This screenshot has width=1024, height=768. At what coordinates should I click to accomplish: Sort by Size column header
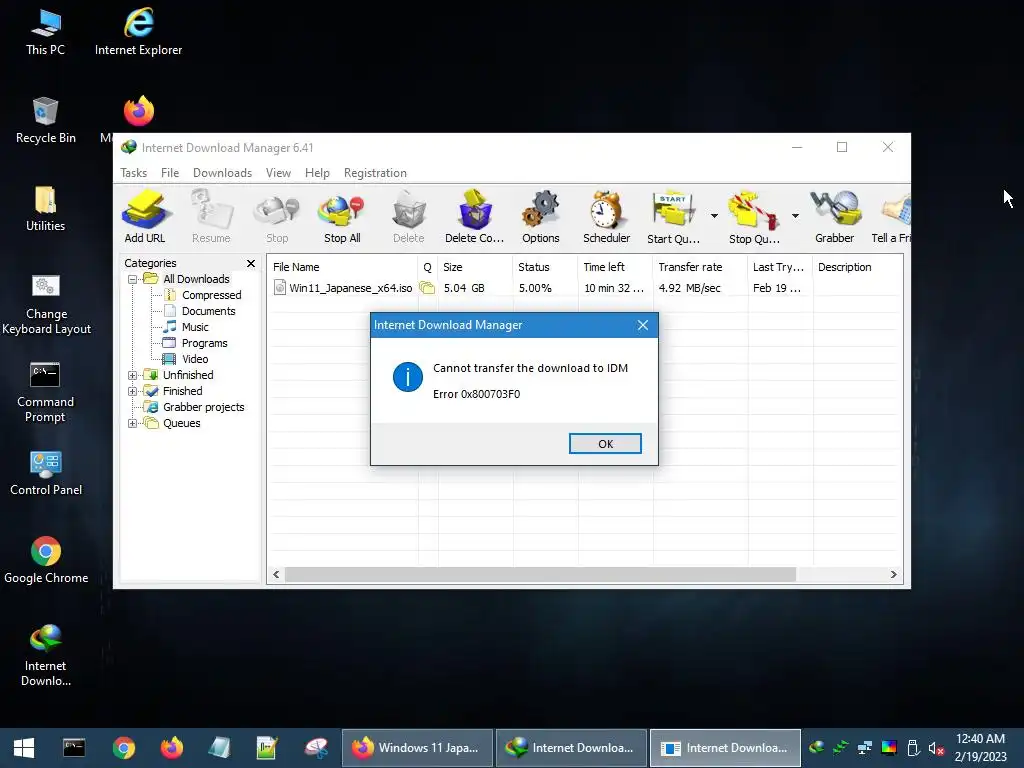(x=475, y=267)
